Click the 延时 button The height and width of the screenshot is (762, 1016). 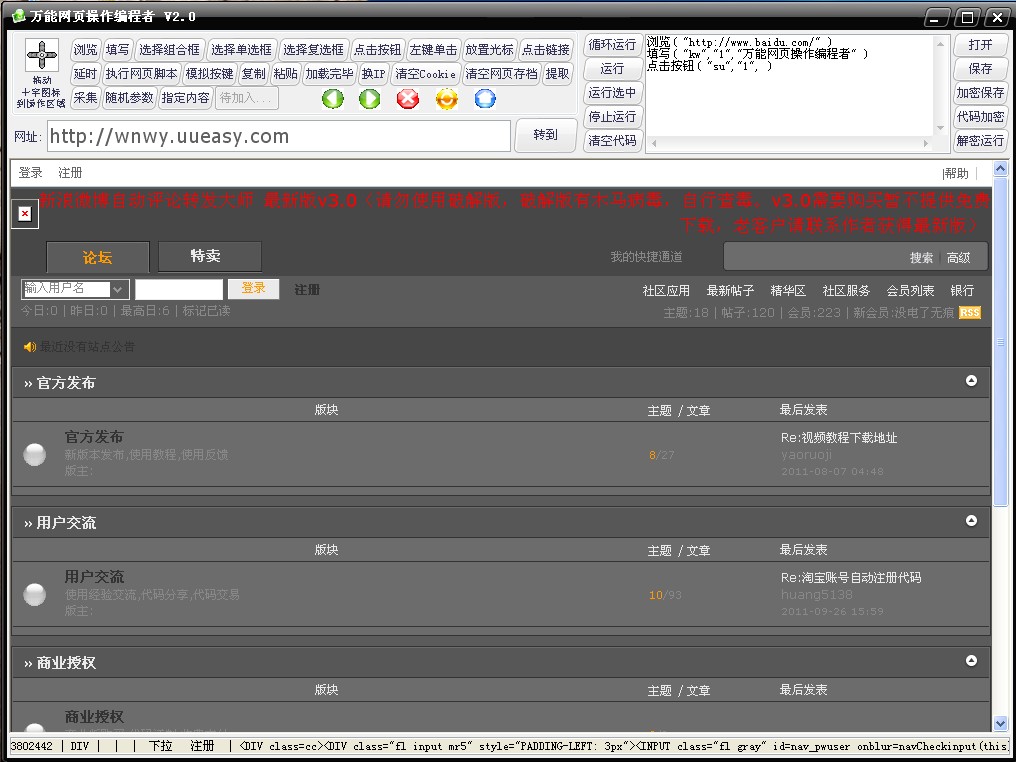85,74
